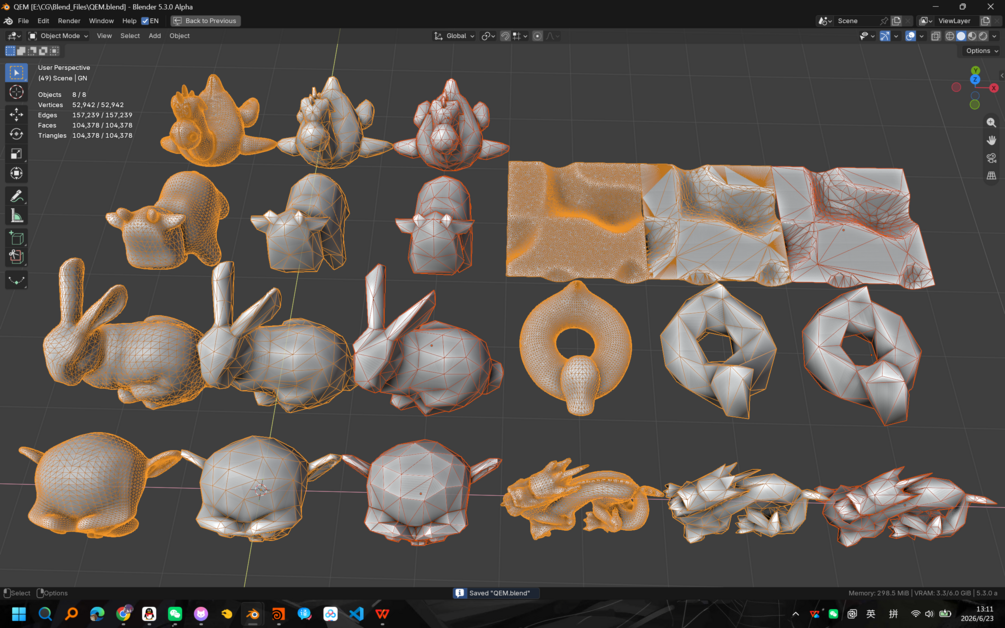Select the Add Cube tool
The image size is (1005, 628).
click(x=16, y=238)
